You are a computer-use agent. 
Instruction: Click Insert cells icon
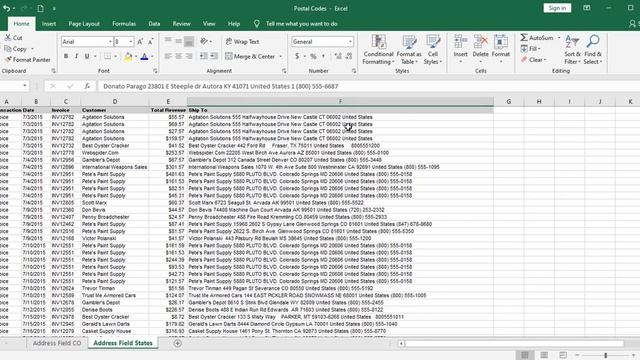[460, 42]
